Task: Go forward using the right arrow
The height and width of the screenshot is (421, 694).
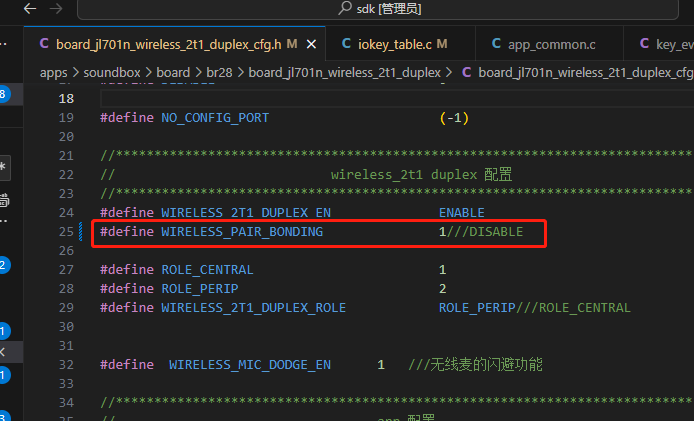Action: 56,8
